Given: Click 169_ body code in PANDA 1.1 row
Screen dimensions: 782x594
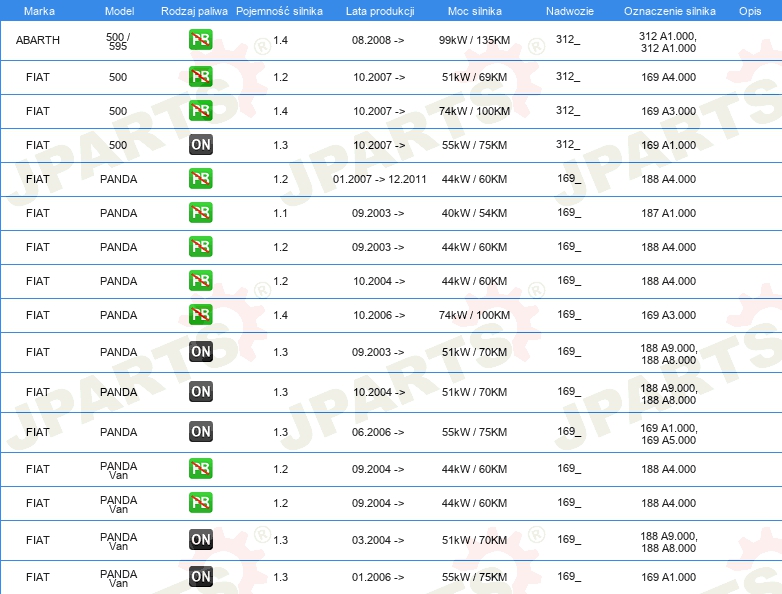Looking at the screenshot, I should click(569, 212).
